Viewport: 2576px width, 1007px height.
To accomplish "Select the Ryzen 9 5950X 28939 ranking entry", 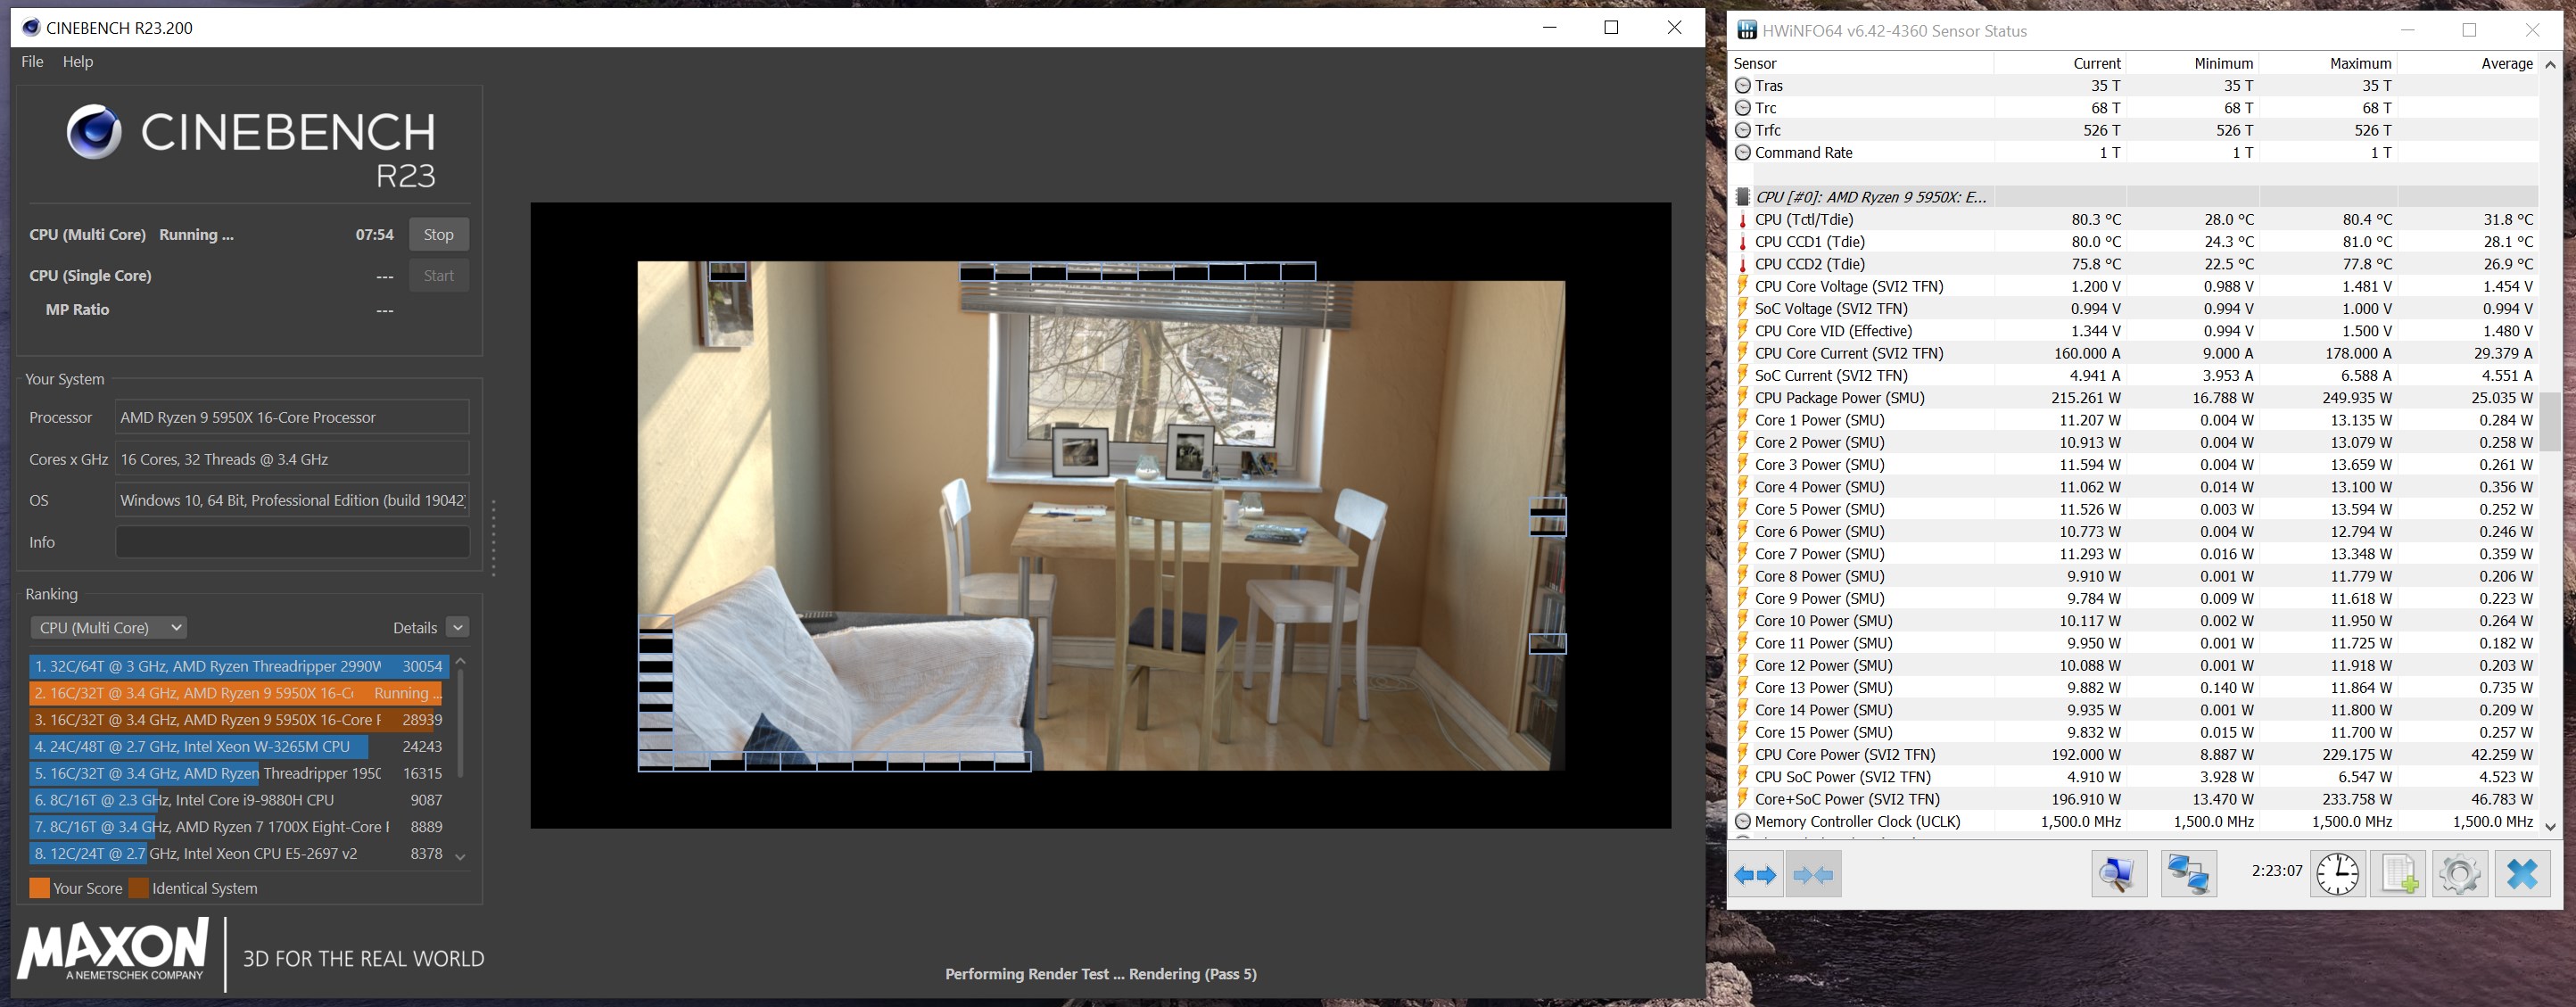I will point(238,720).
